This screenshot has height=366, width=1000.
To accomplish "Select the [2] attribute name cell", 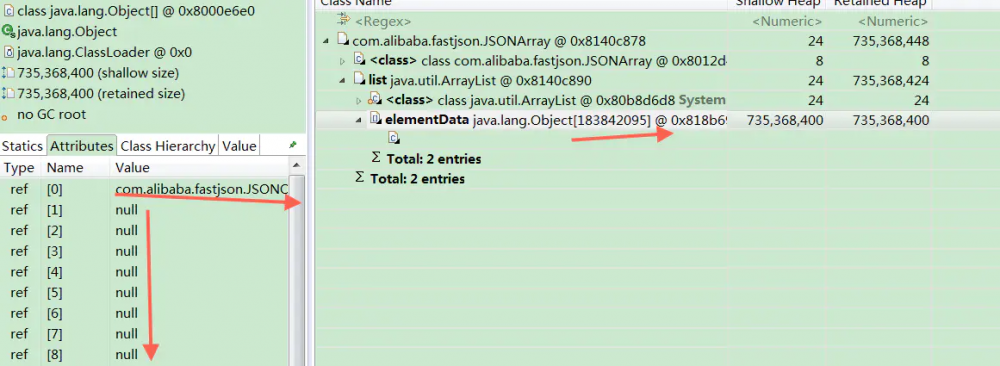I will tap(55, 230).
